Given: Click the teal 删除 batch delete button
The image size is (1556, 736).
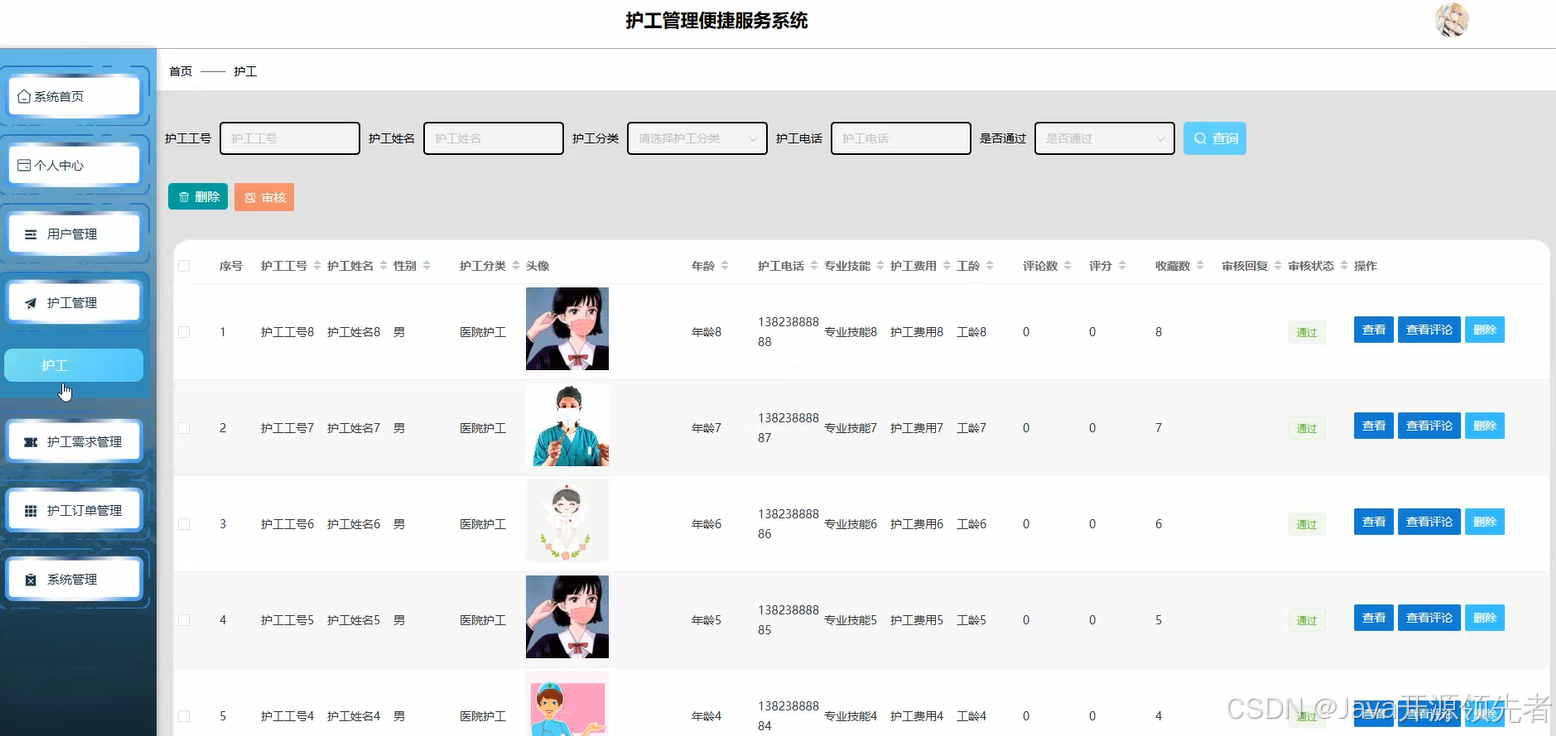Looking at the screenshot, I should coord(198,197).
